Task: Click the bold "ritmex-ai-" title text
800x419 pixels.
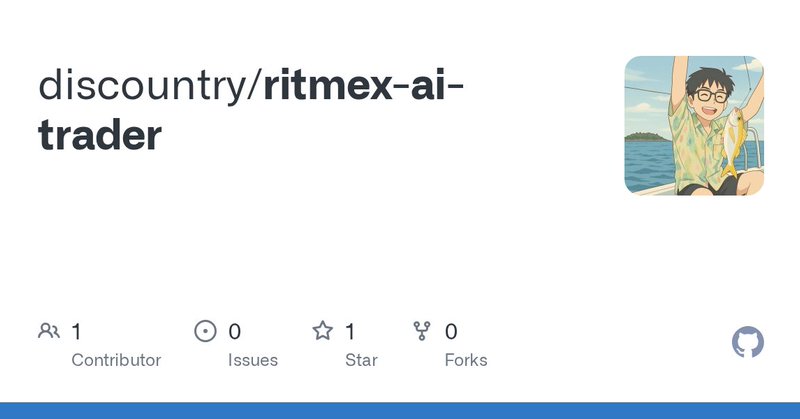Action: click(x=363, y=86)
